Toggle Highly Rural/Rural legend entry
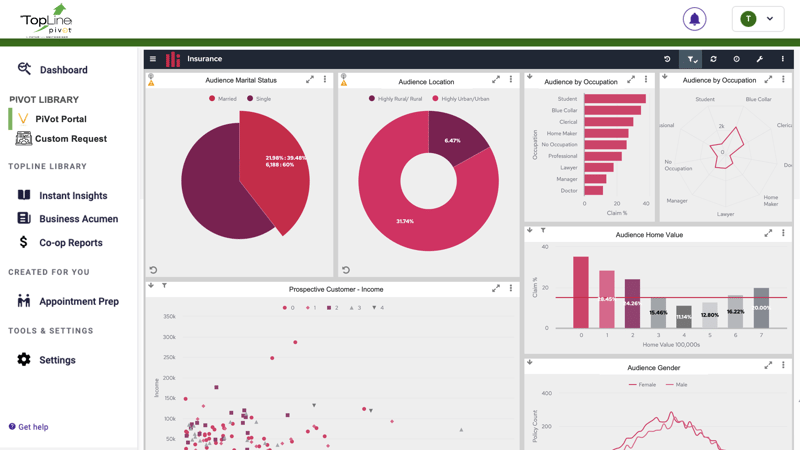Screen dimensions: 800x450 coord(395,98)
